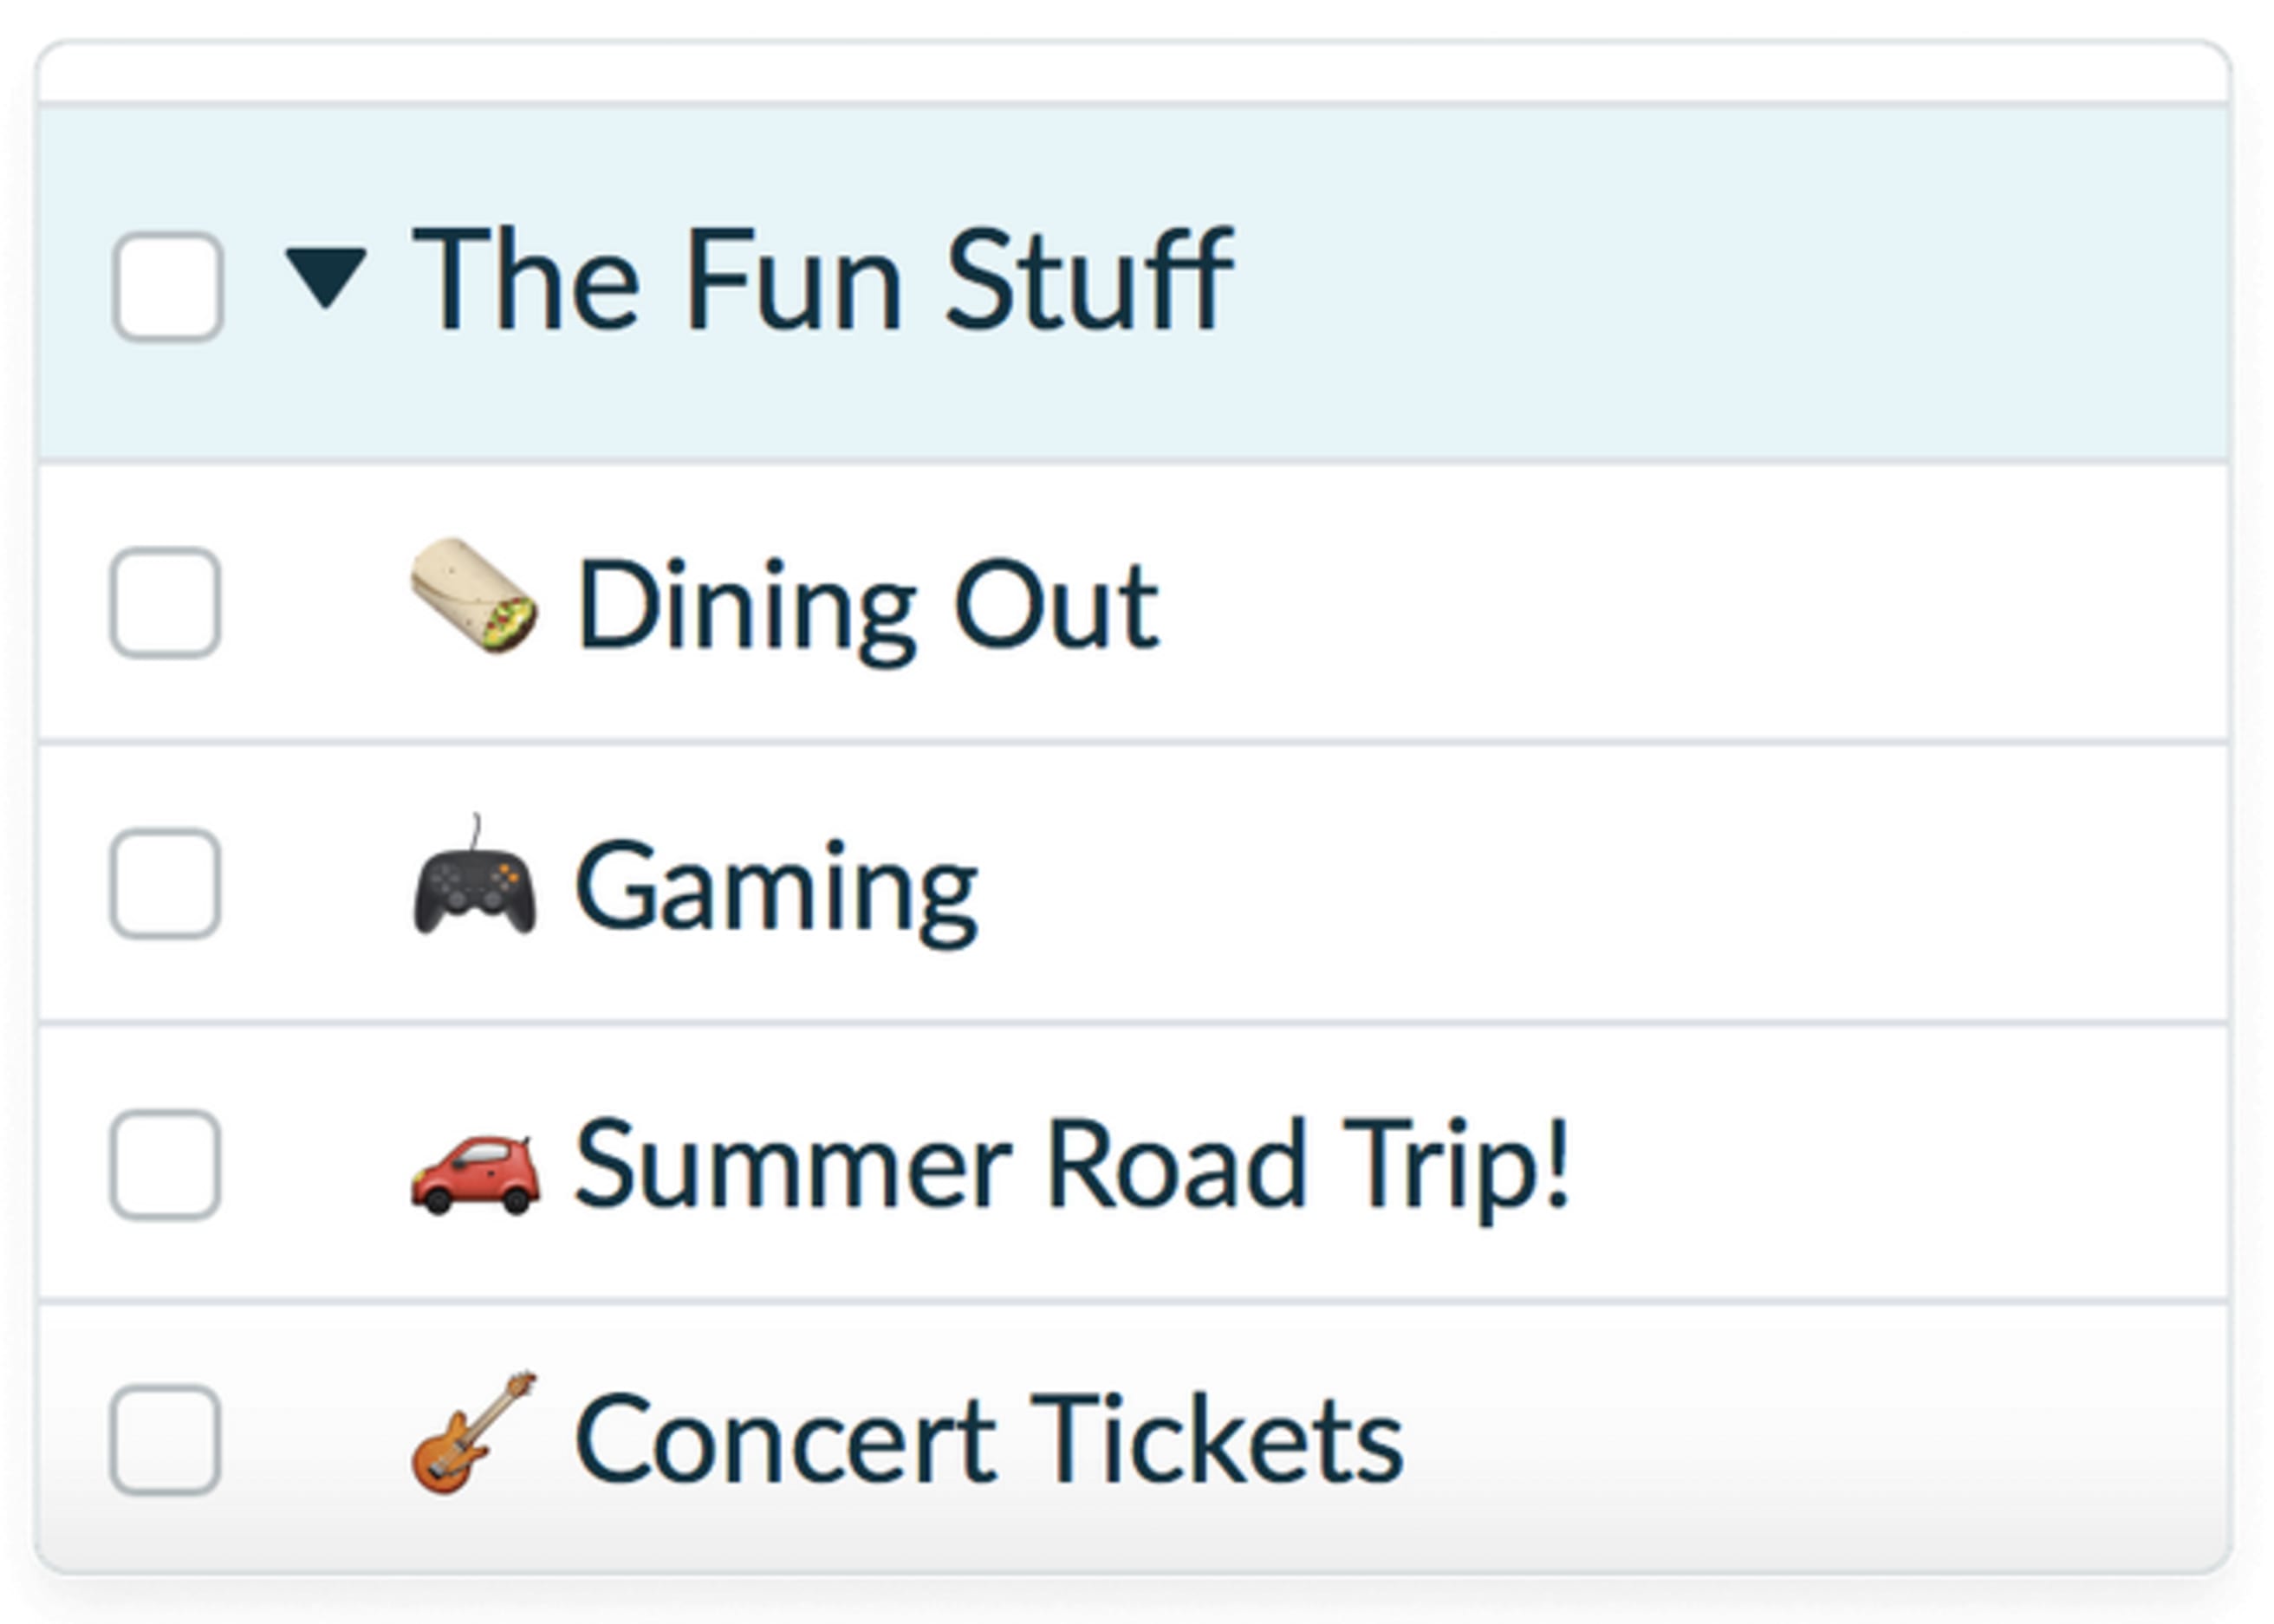Collapse The Fun Stuff group triangle

pos(325,276)
